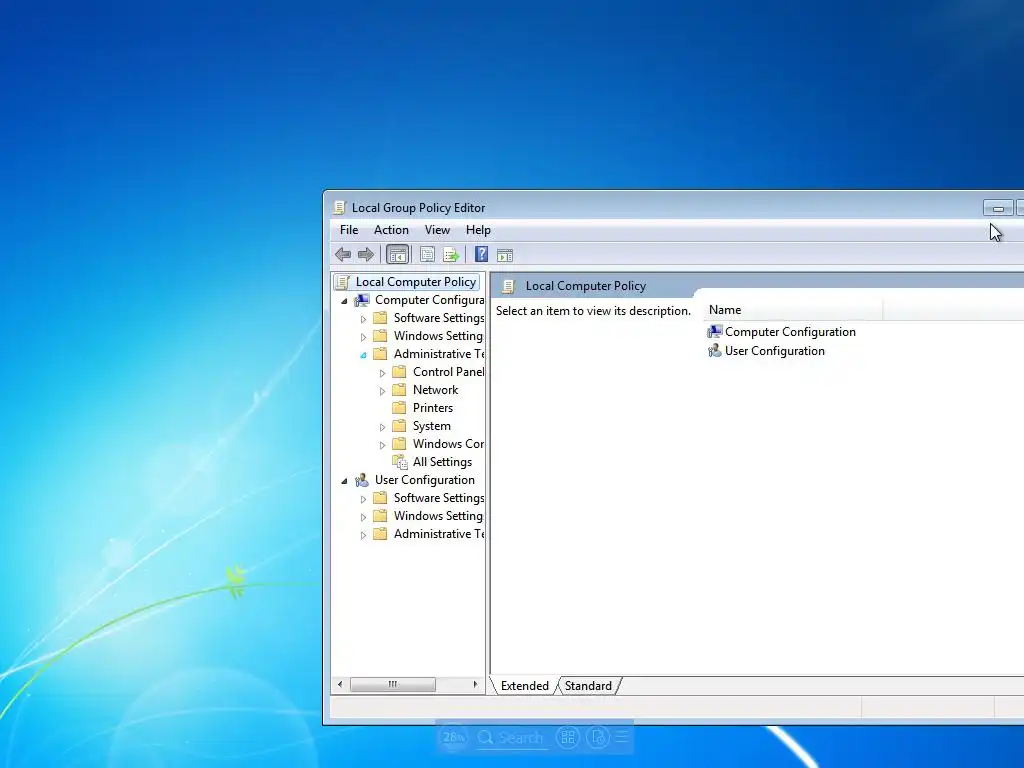
Task: Click the Export List toolbar icon
Action: [x=451, y=255]
